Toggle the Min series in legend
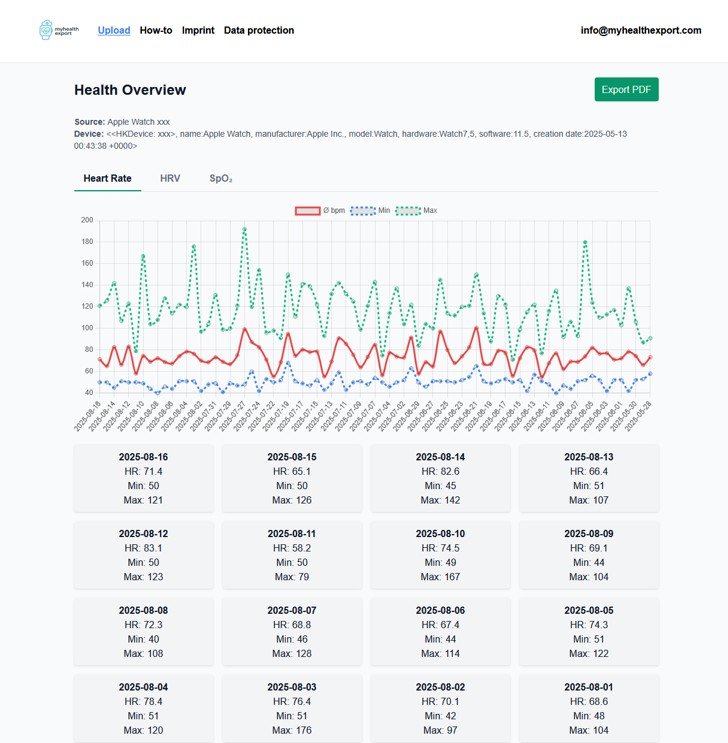Viewport: 728px width, 743px height. tap(384, 211)
